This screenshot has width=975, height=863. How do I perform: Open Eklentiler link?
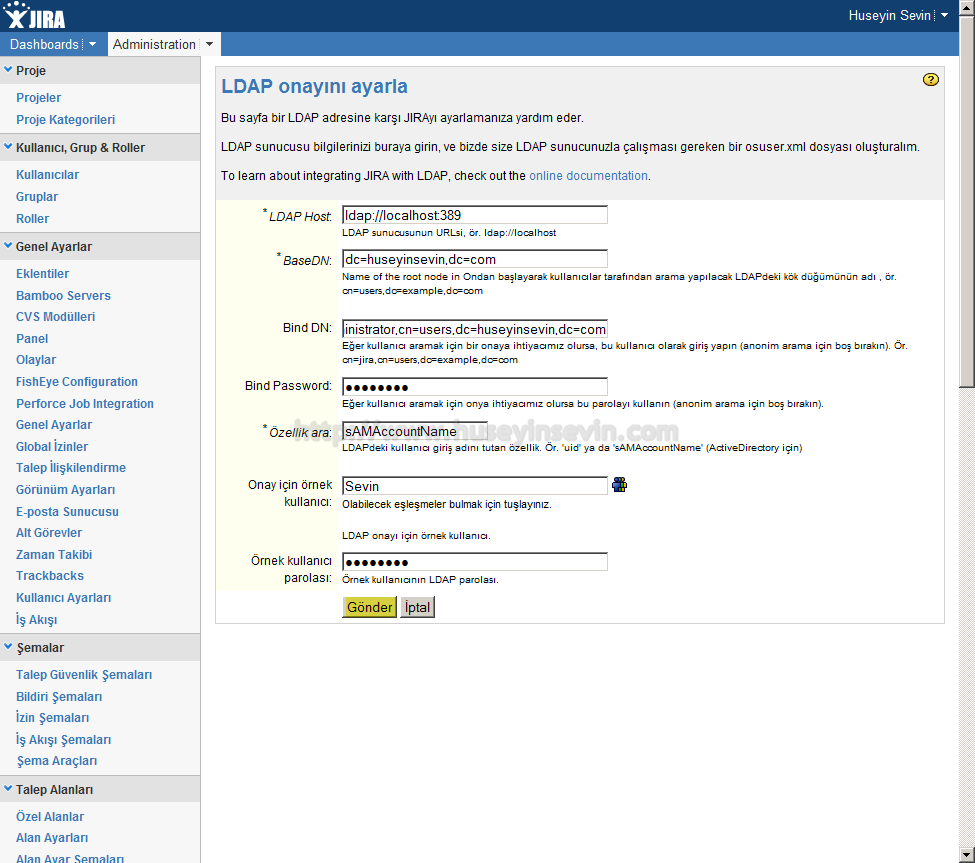(42, 274)
